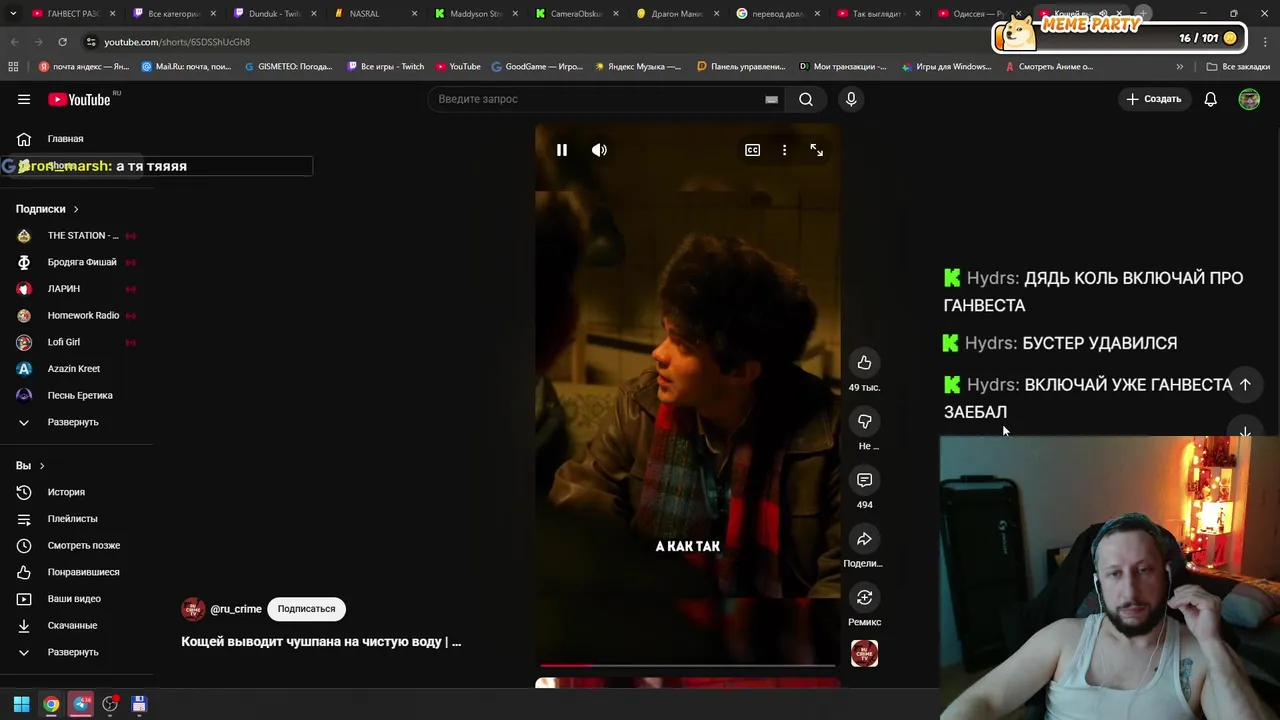Viewport: 1280px width, 720px height.
Task: Subscribe to @ru_crime channel
Action: click(306, 609)
